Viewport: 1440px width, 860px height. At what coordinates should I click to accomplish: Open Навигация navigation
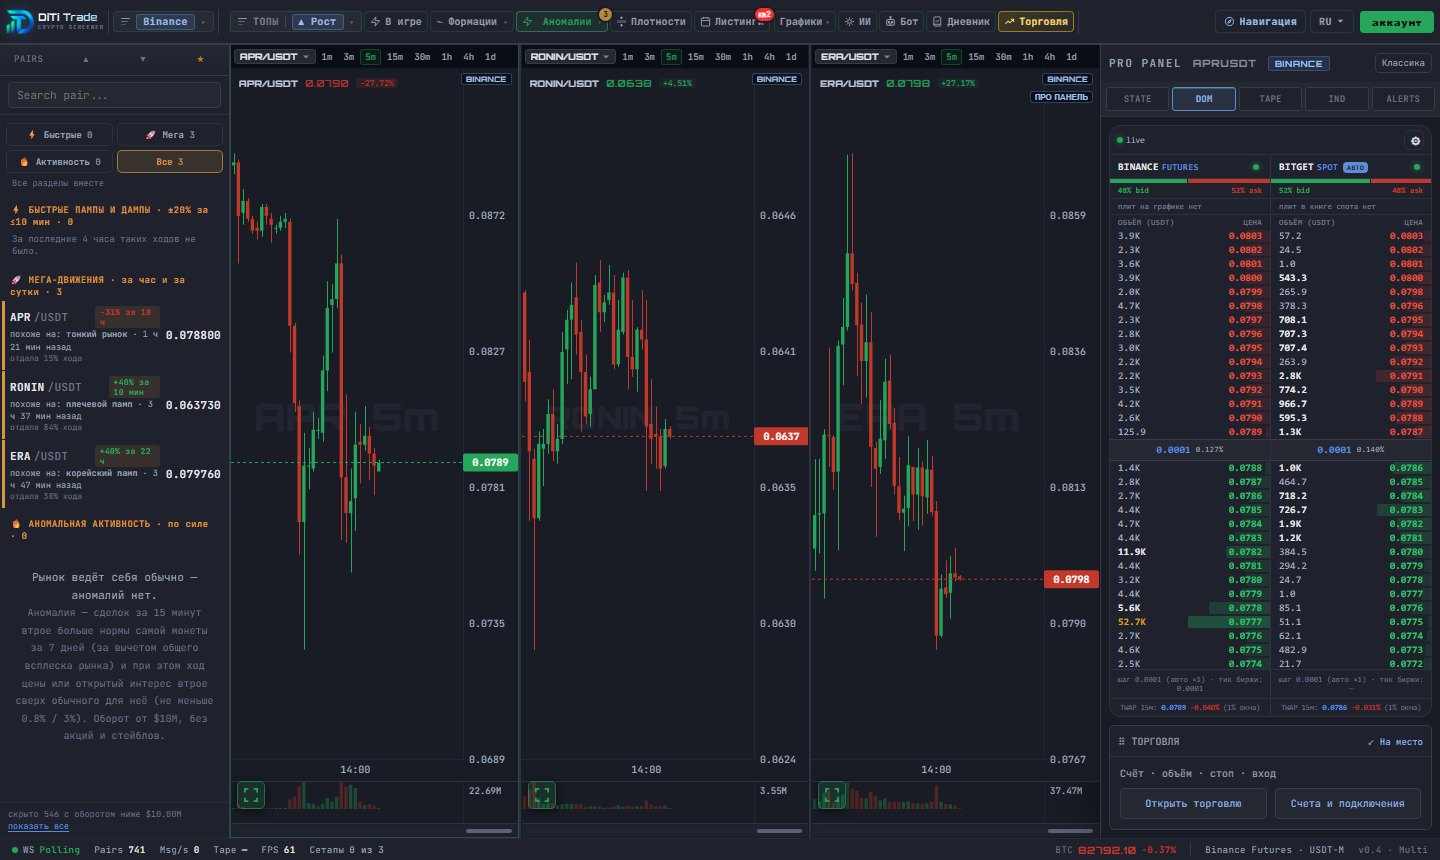pyautogui.click(x=1260, y=21)
